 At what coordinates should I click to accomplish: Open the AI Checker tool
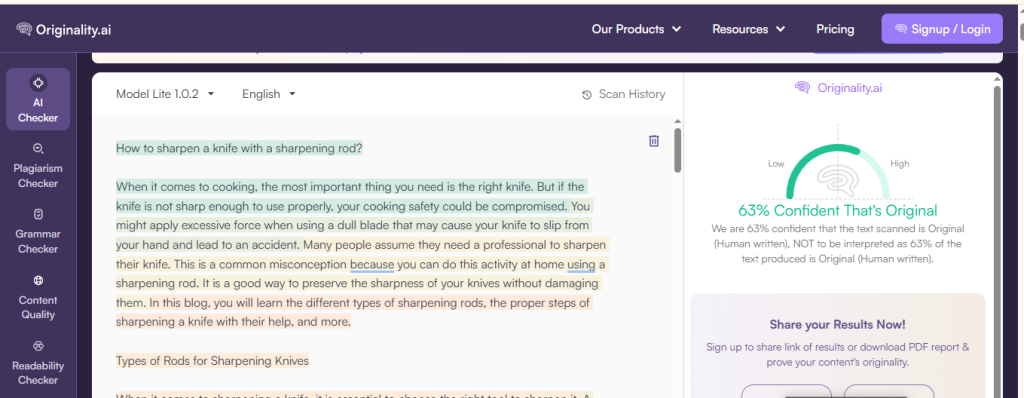coord(38,99)
